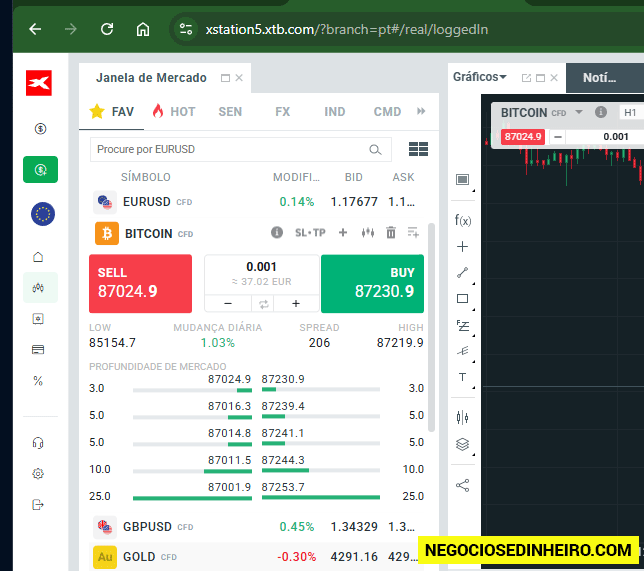This screenshot has height=571, width=644.
Task: Click SL·TP in BITCOIN row
Action: click(310, 233)
